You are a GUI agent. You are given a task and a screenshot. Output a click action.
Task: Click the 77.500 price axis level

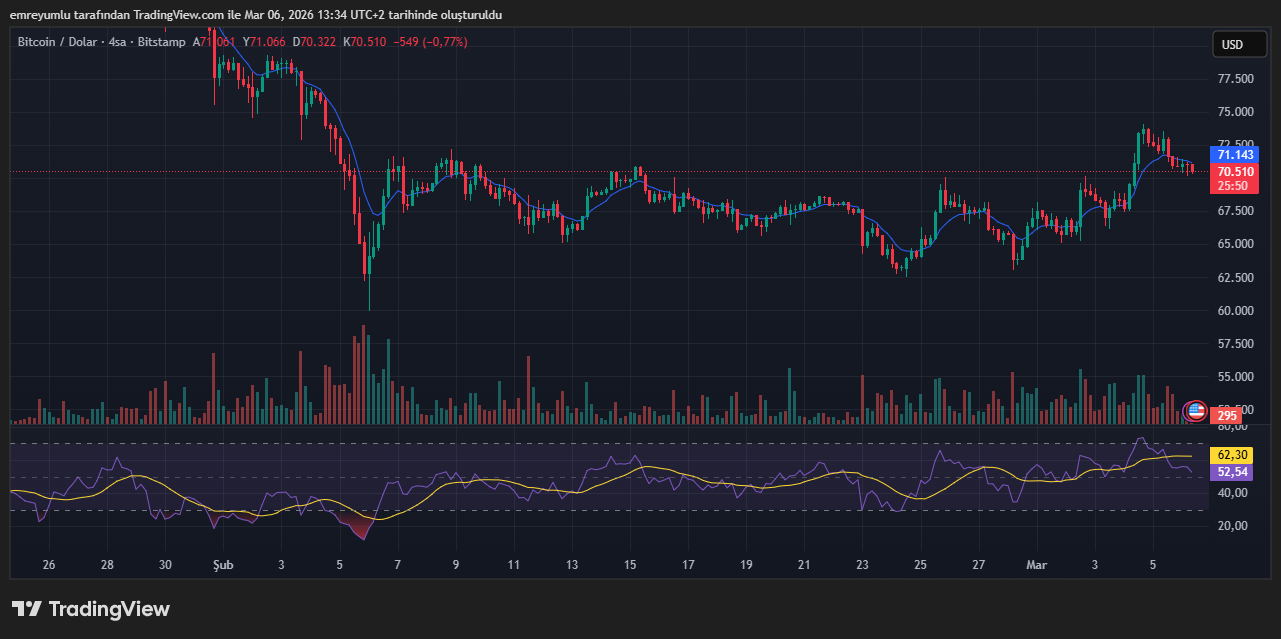(x=1236, y=79)
